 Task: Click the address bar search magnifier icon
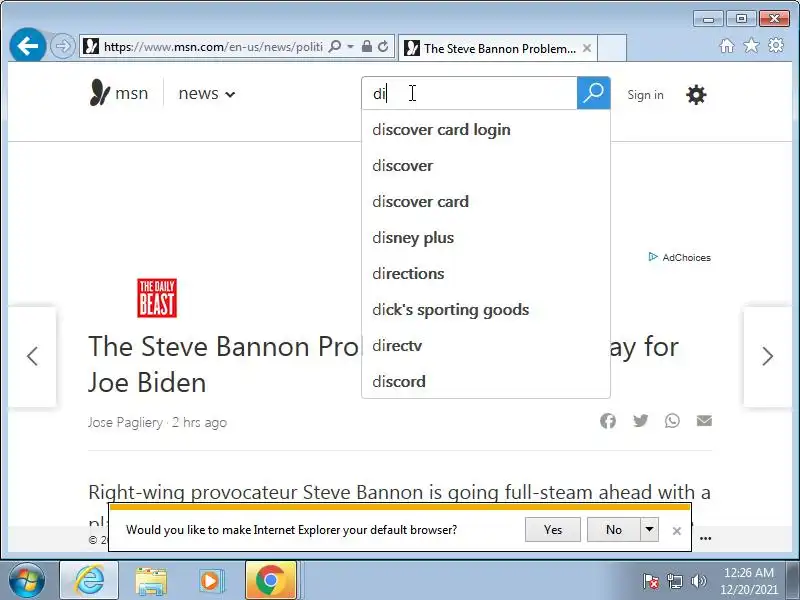tap(335, 47)
